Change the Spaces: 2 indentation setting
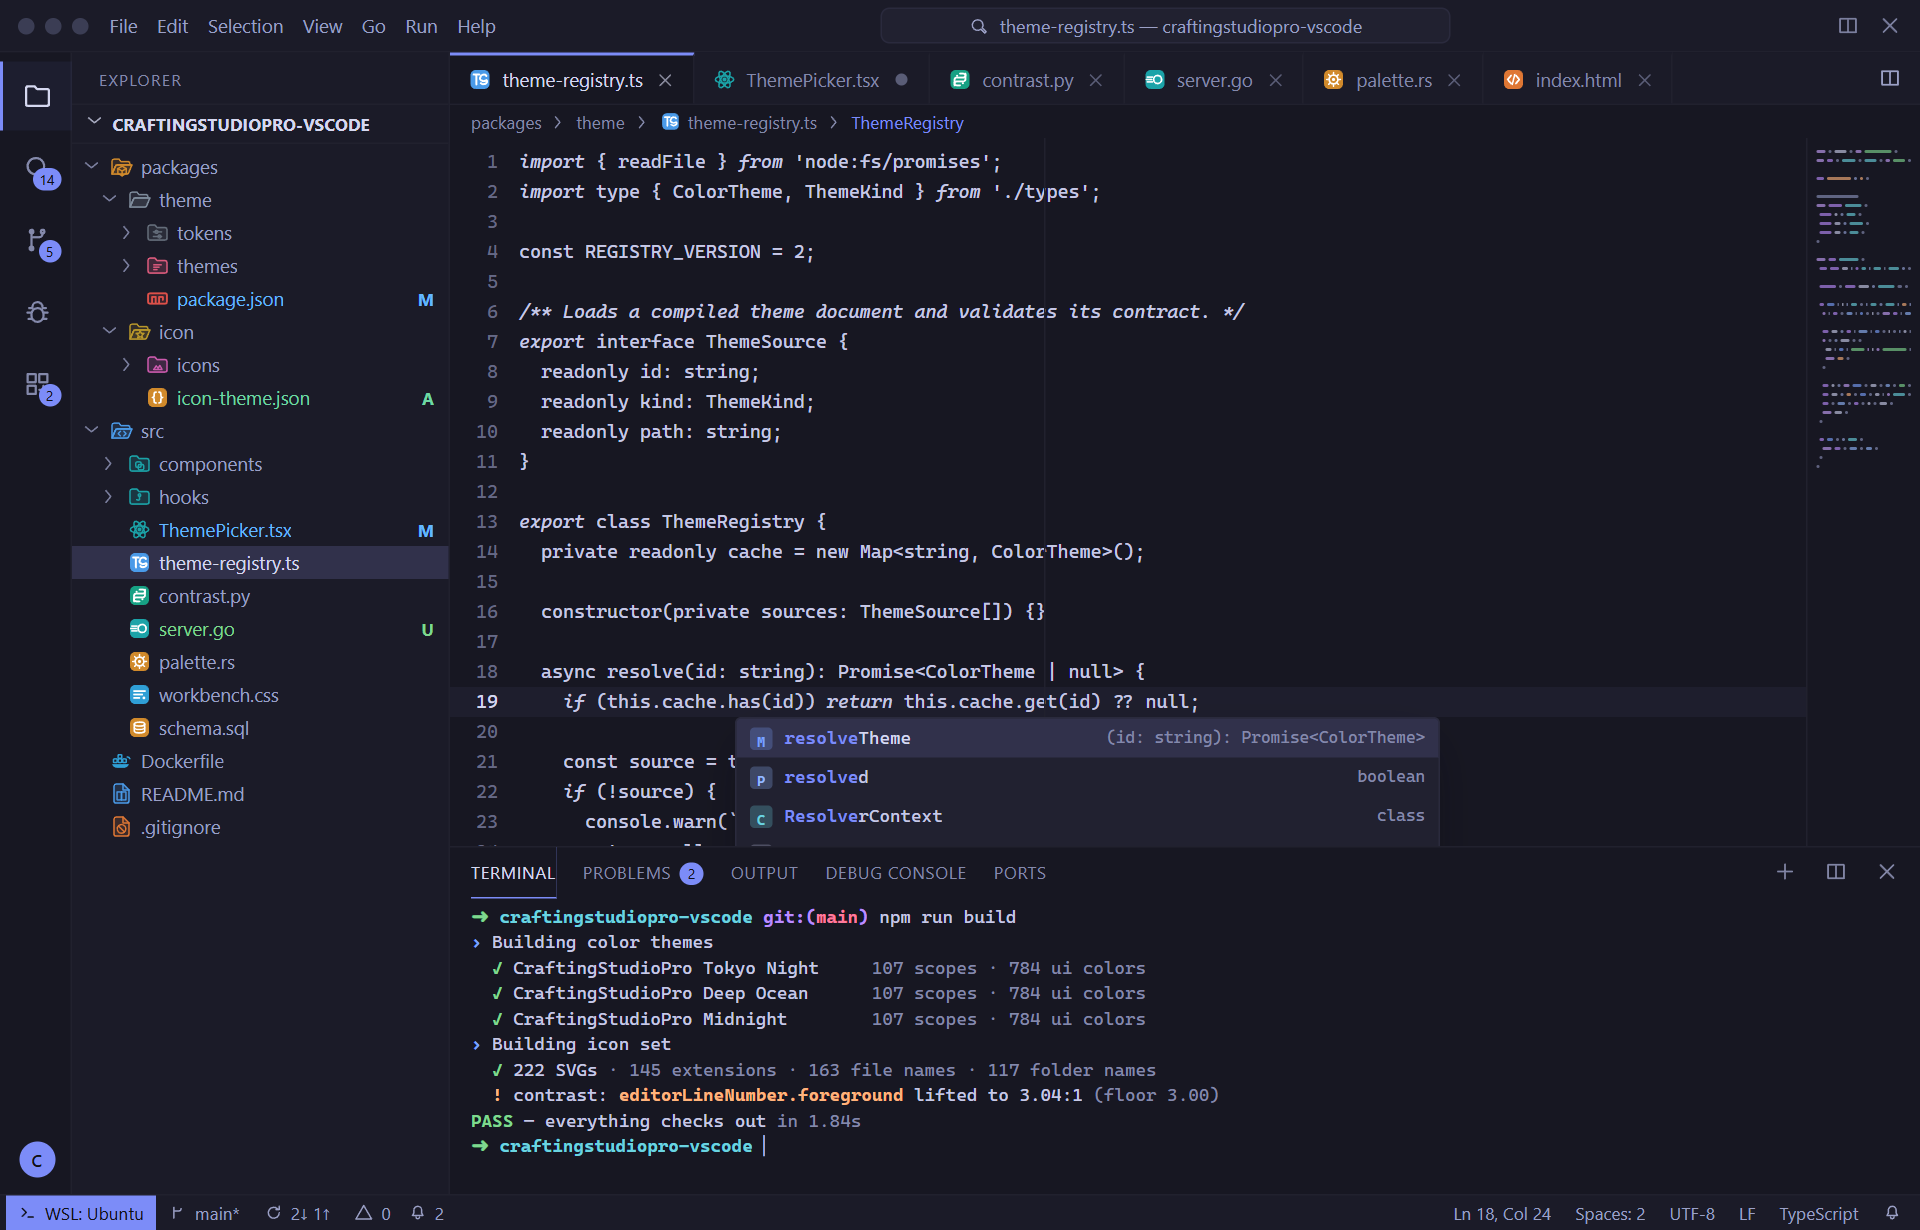This screenshot has width=1920, height=1230. point(1610,1213)
